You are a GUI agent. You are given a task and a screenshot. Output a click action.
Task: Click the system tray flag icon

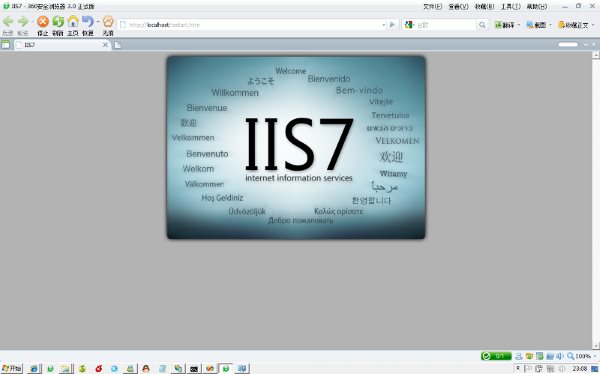tap(528, 368)
